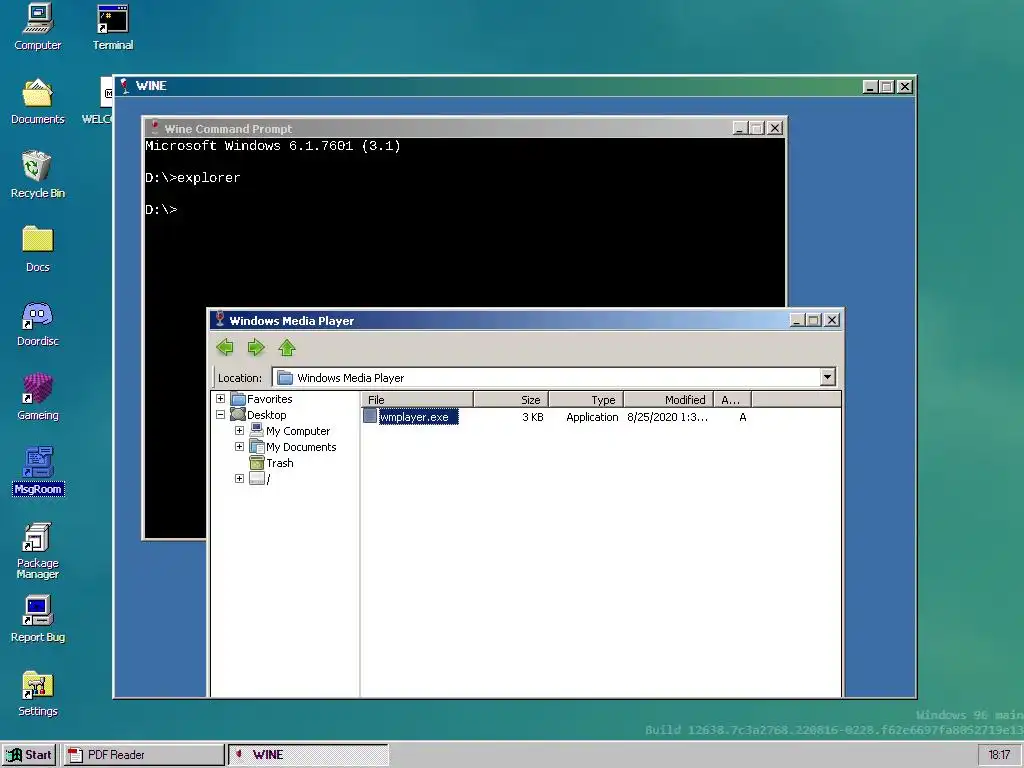Screen dimensions: 1024x768
Task: Click the taskbar clock showing 18:17
Action: click(x=999, y=755)
